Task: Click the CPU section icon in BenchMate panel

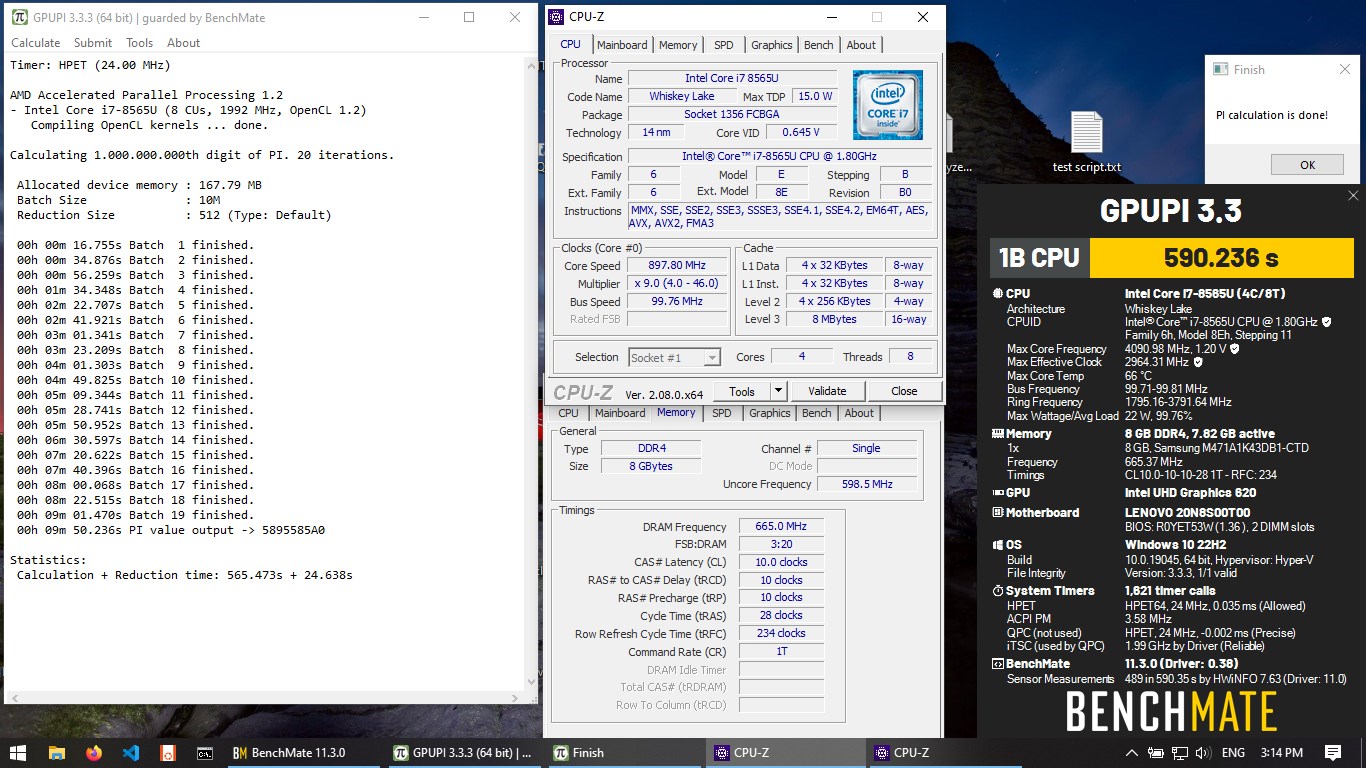Action: [x=997, y=294]
